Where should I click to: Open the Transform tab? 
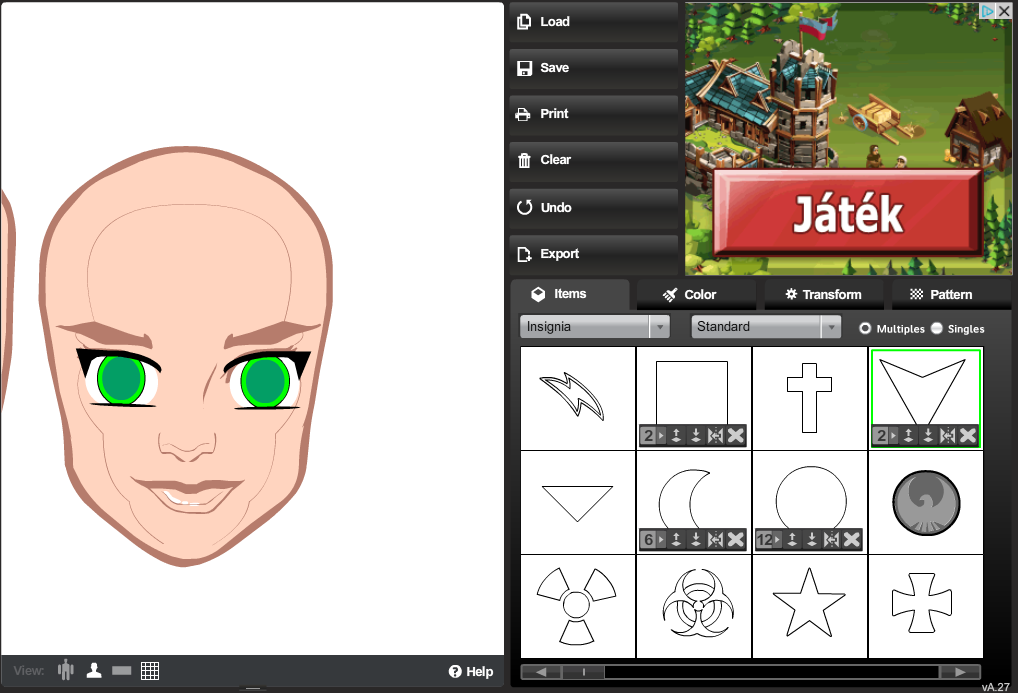pyautogui.click(x=823, y=294)
